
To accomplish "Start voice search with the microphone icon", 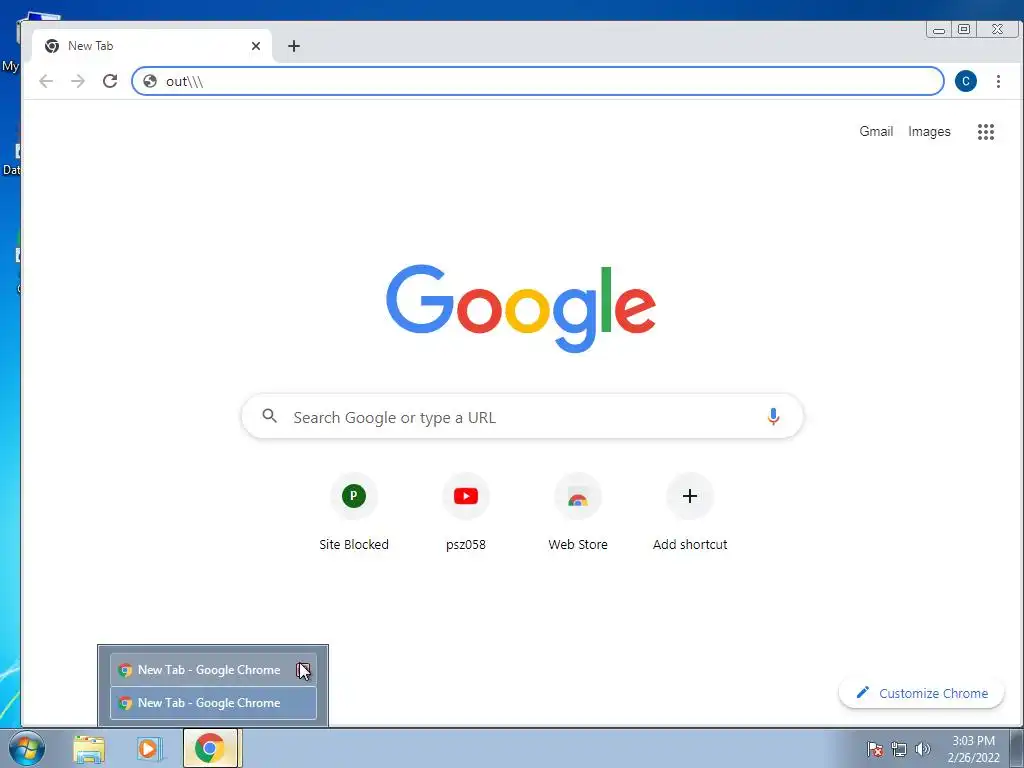I will tap(773, 416).
